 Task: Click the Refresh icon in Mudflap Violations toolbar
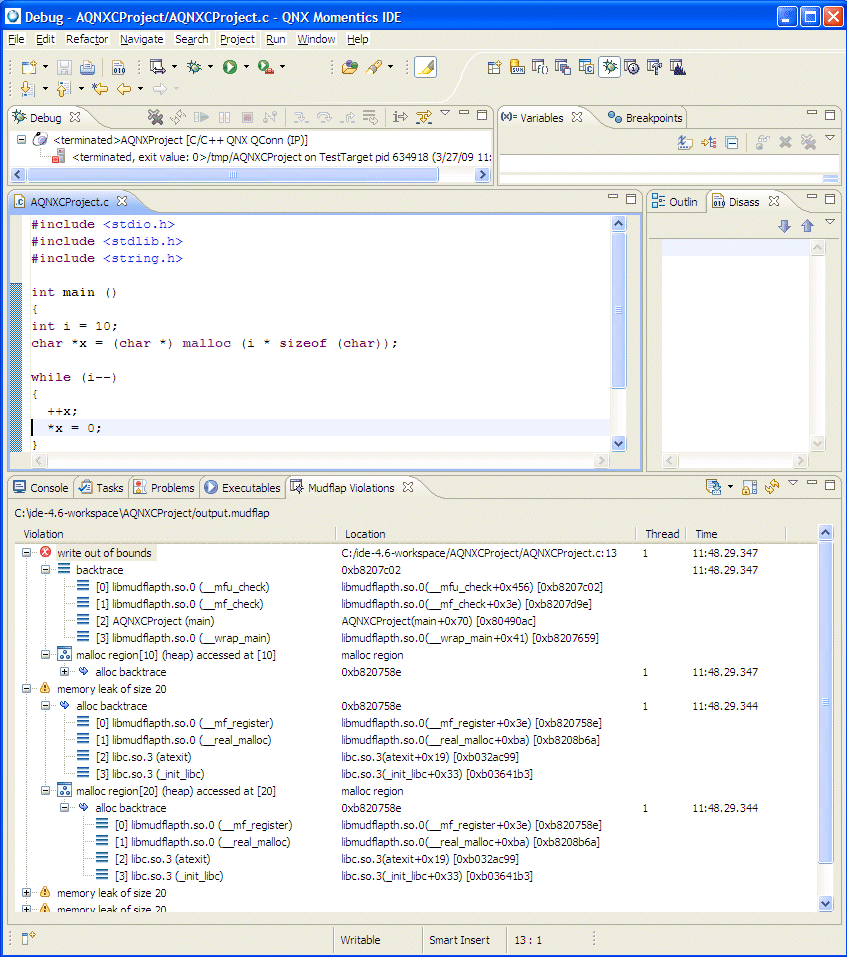click(x=772, y=487)
